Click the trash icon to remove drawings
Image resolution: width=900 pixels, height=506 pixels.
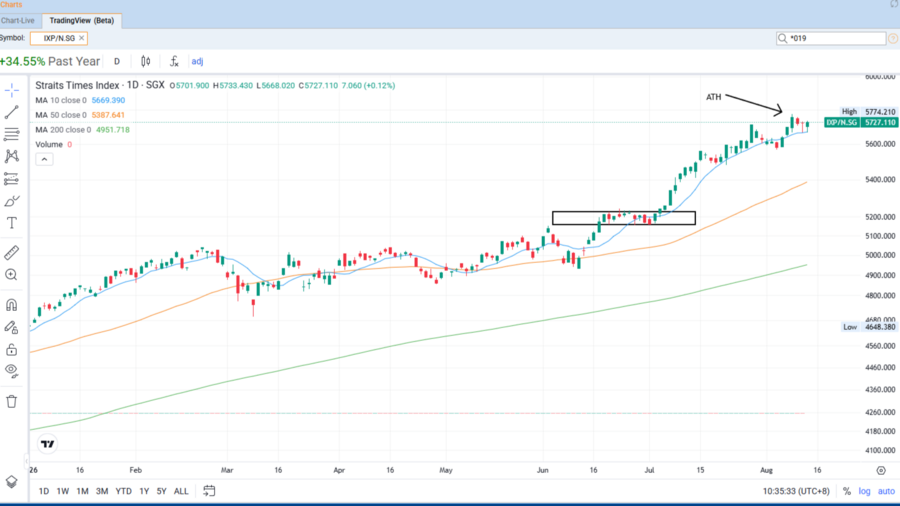pos(11,401)
